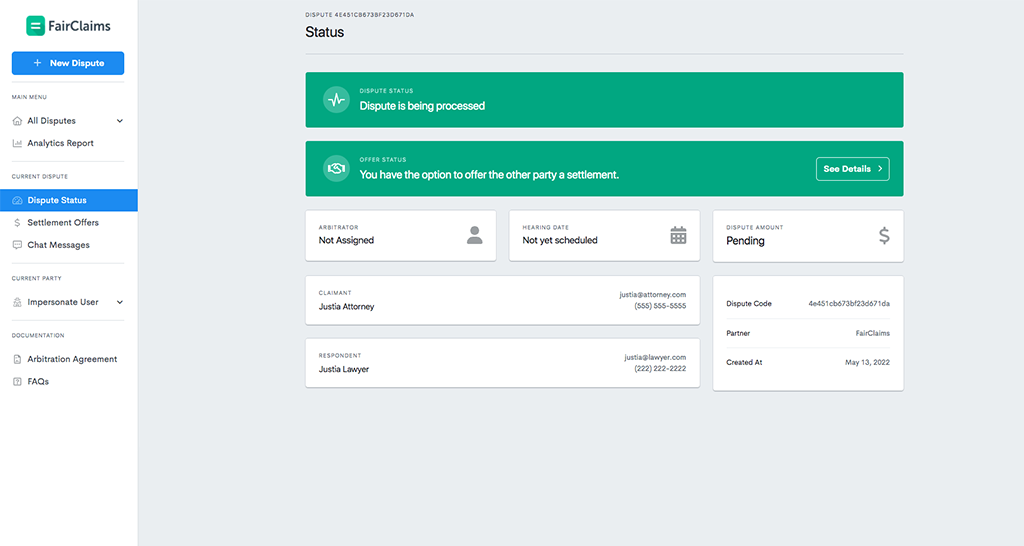
Task: Click the offer status handshake icon
Action: tap(336, 168)
